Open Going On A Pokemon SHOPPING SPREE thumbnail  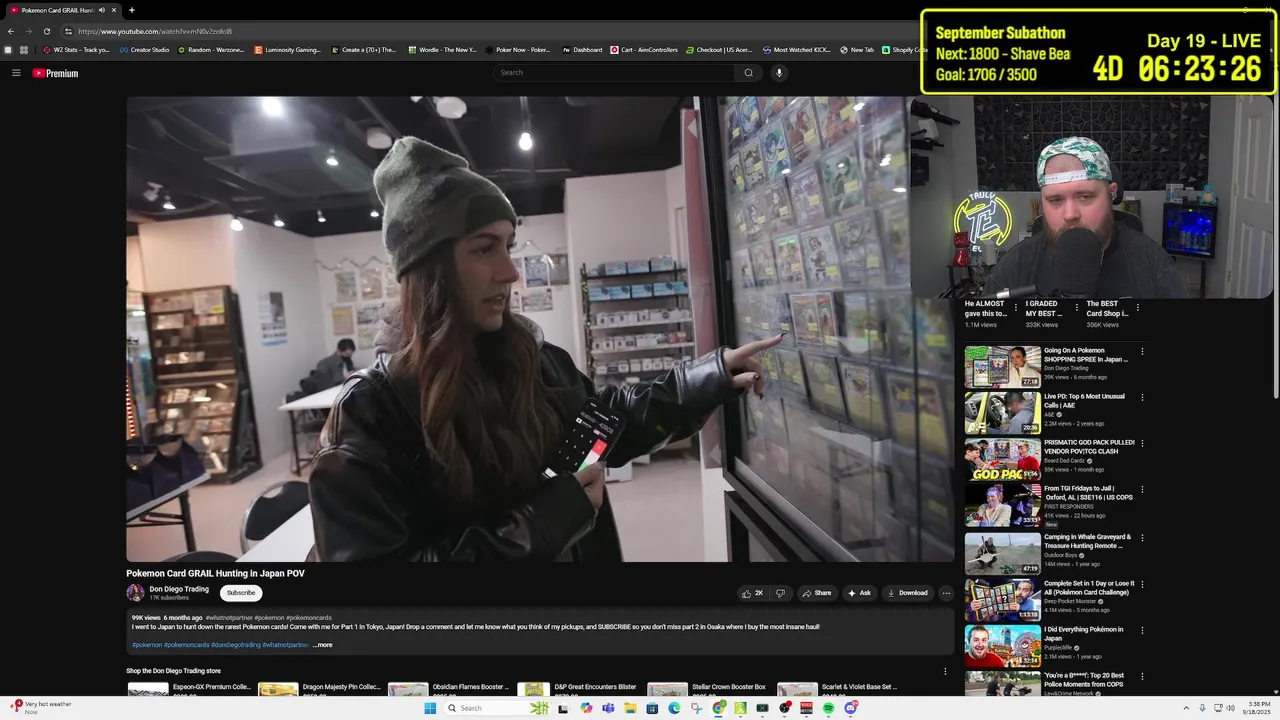click(x=1002, y=367)
